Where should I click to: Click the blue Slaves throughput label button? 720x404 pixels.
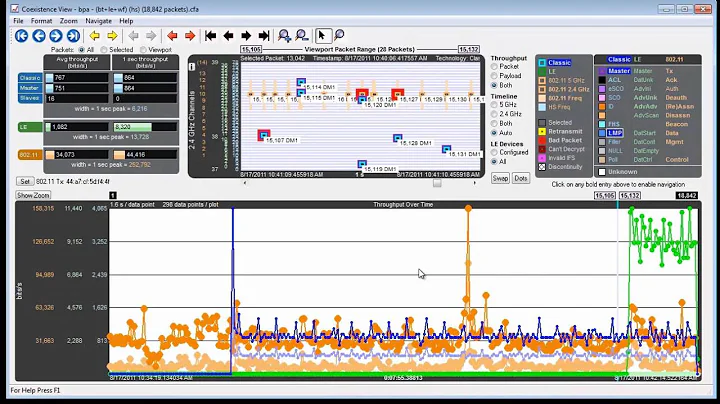pyautogui.click(x=29, y=98)
